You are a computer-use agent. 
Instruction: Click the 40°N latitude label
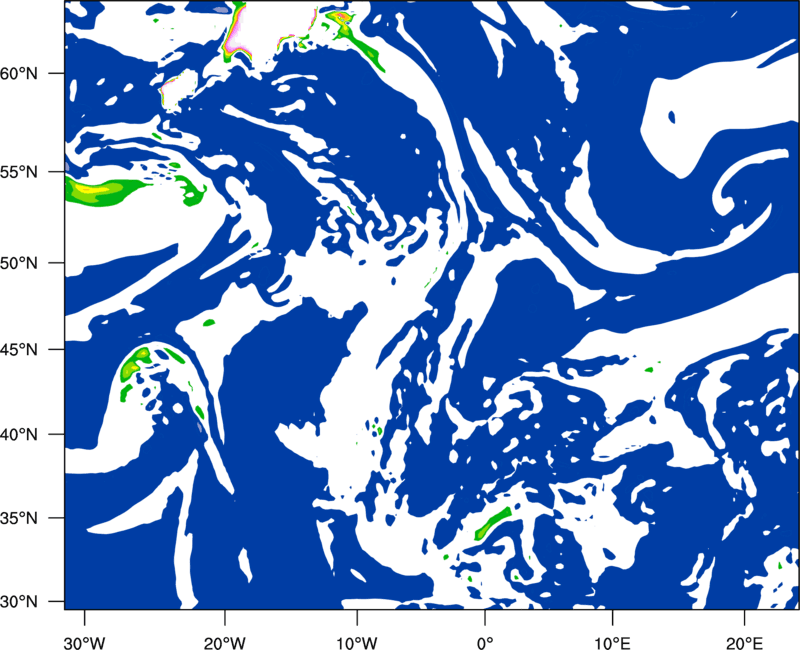point(19,435)
